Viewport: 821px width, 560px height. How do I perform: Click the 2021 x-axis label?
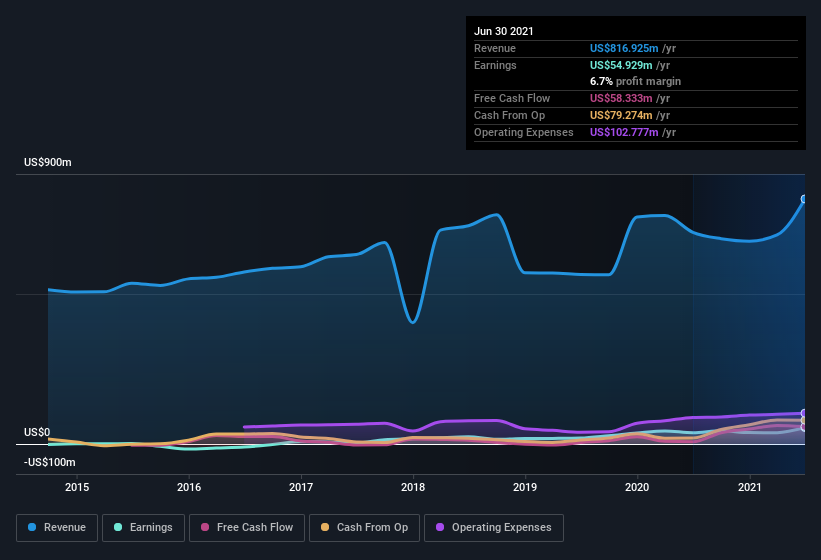(750, 487)
